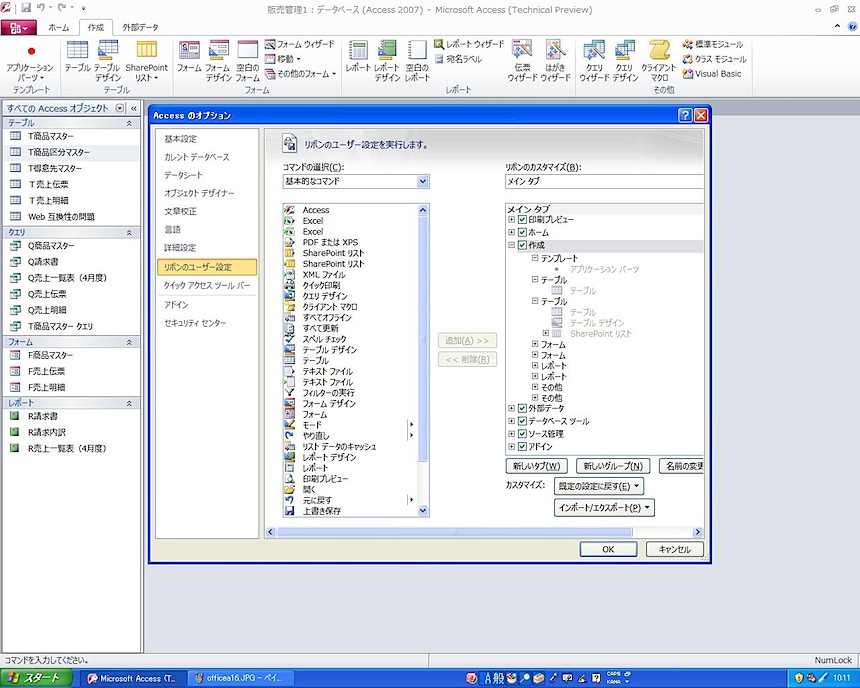Viewport: 860px width, 688px height.
Task: Collapse the クエリ section in navigation pane
Action: pyautogui.click(x=129, y=233)
